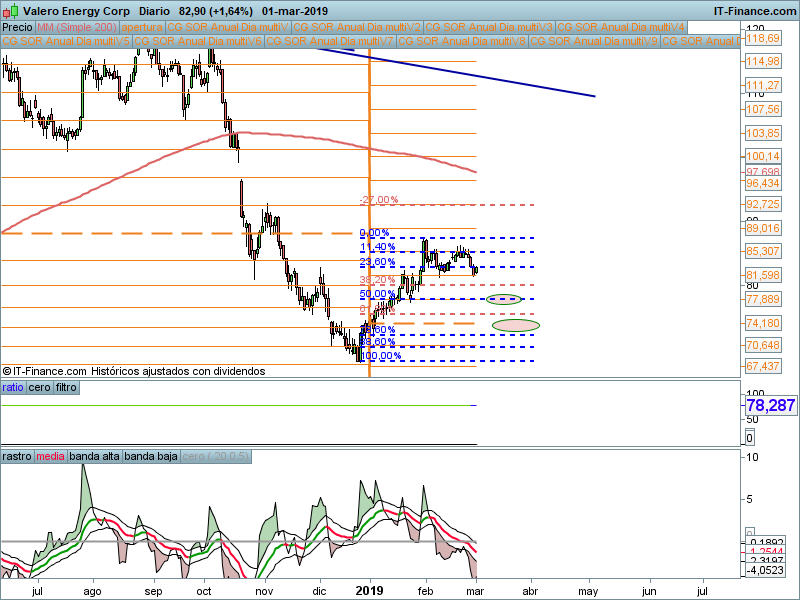
Task: Select the apertura indicator label
Action: [142, 27]
